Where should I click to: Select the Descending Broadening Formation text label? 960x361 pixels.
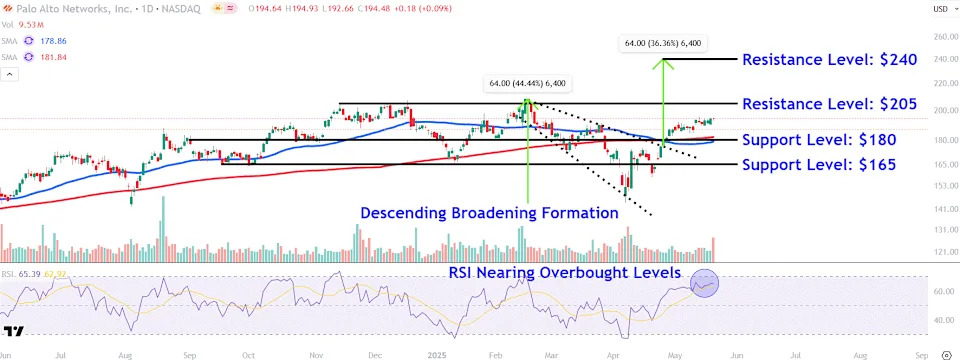tap(489, 213)
